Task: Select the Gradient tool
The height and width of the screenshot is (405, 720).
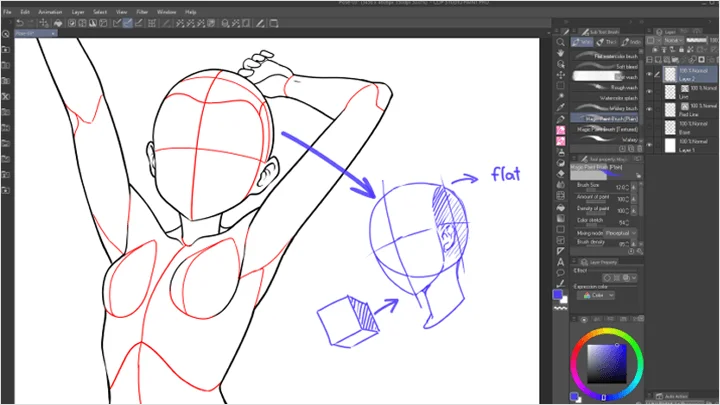Action: click(561, 219)
